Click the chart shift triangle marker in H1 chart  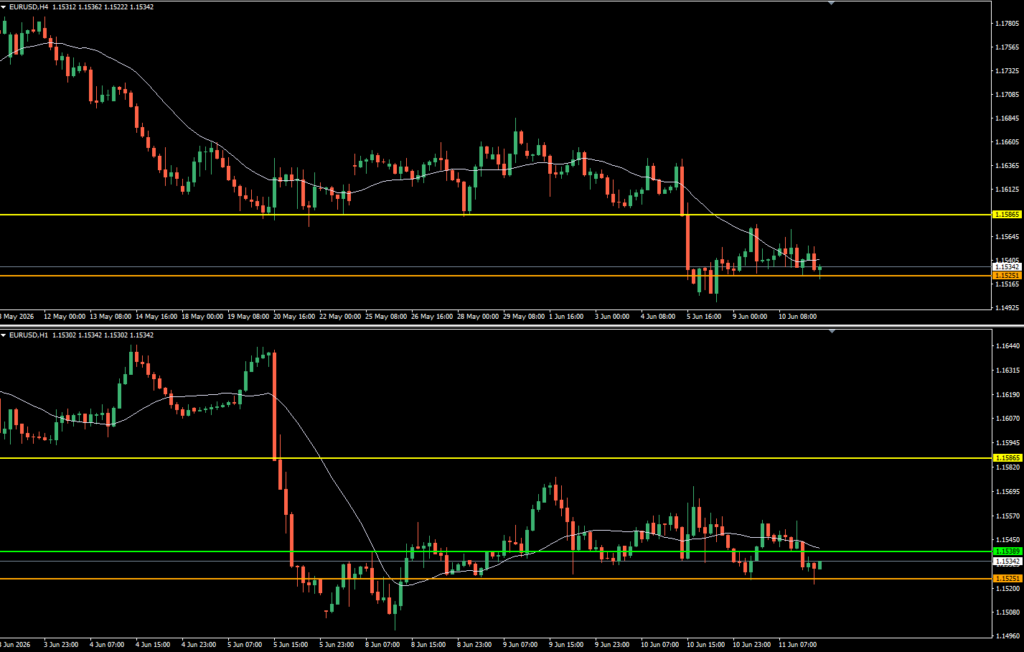[x=831, y=332]
